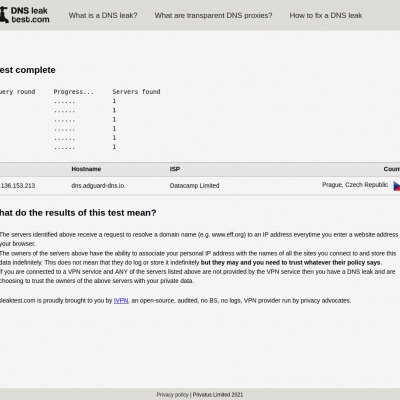Viewport: 400px width, 400px height.
Task: Click the 136.153.213 IP address cell
Action: (17, 186)
